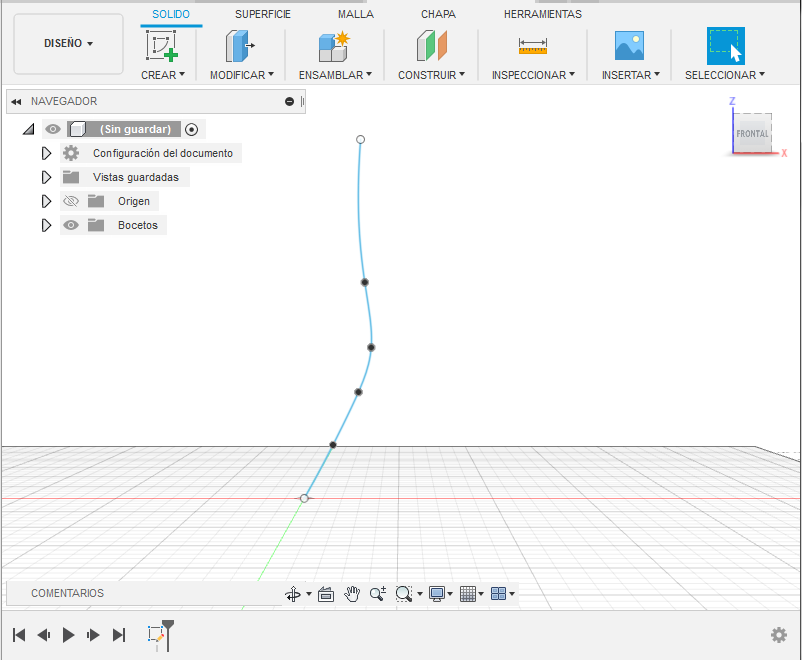802x660 pixels.
Task: Switch to the SUPERFICIE tab
Action: (263, 14)
